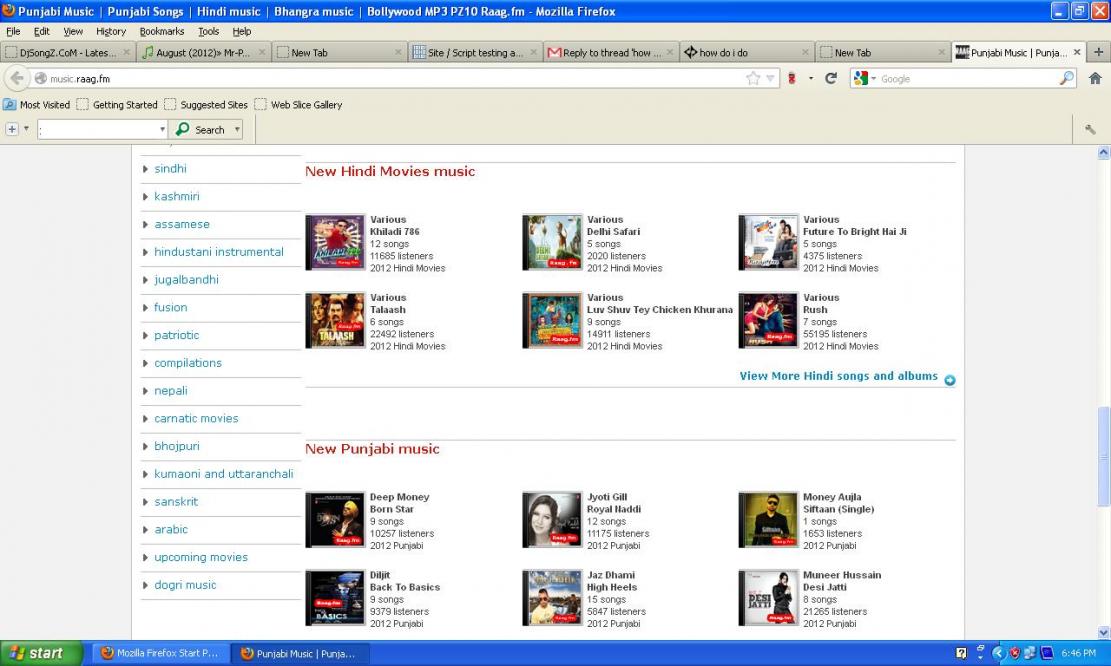Click View More Hindi songs and albums
The height and width of the screenshot is (666, 1111).
838,376
